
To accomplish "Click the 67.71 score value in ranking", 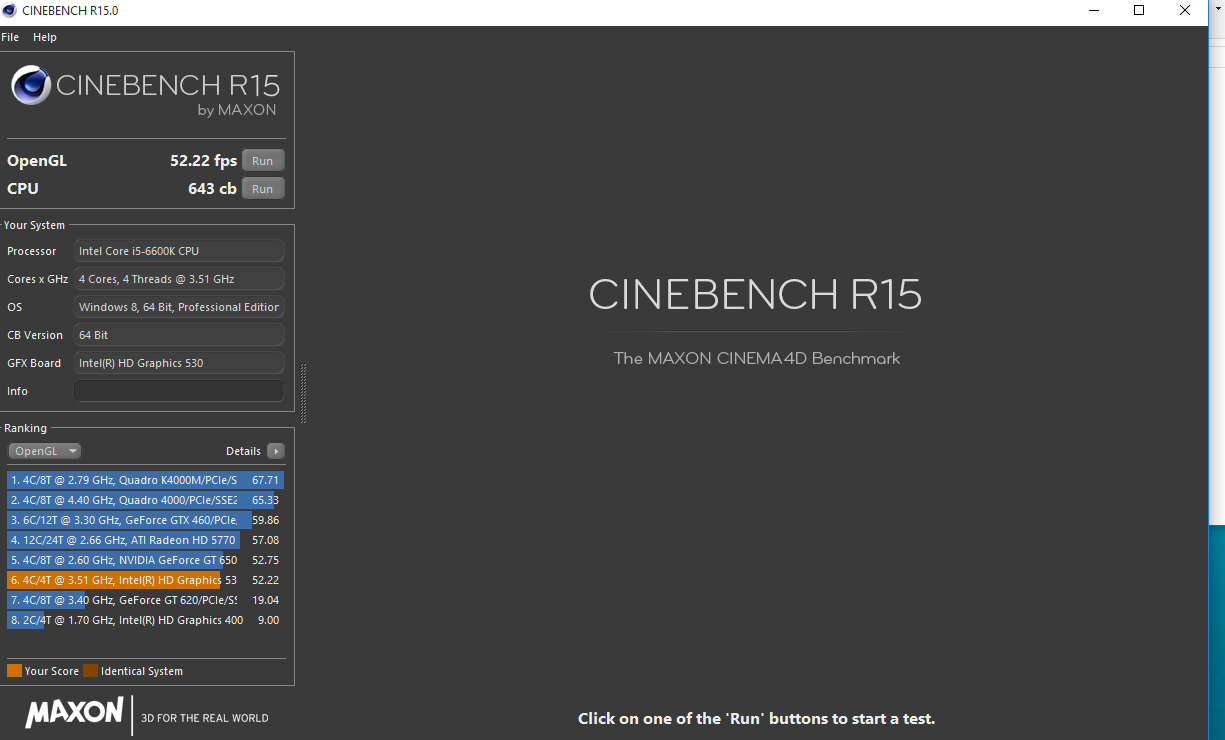I will pyautogui.click(x=265, y=480).
